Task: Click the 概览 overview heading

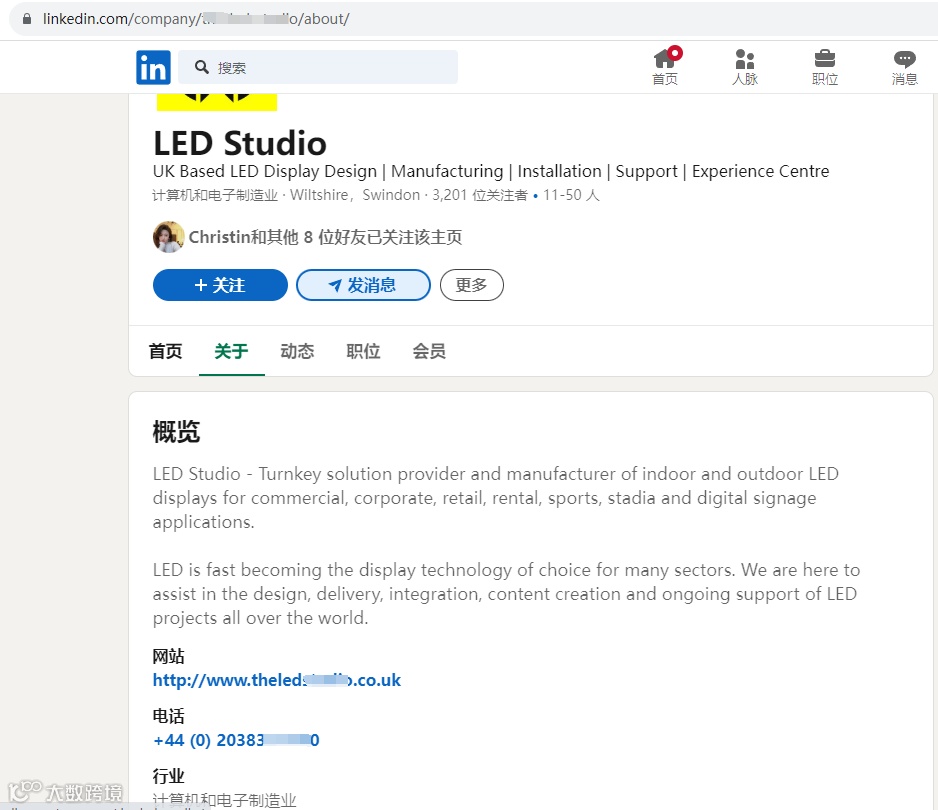Action: pos(176,431)
